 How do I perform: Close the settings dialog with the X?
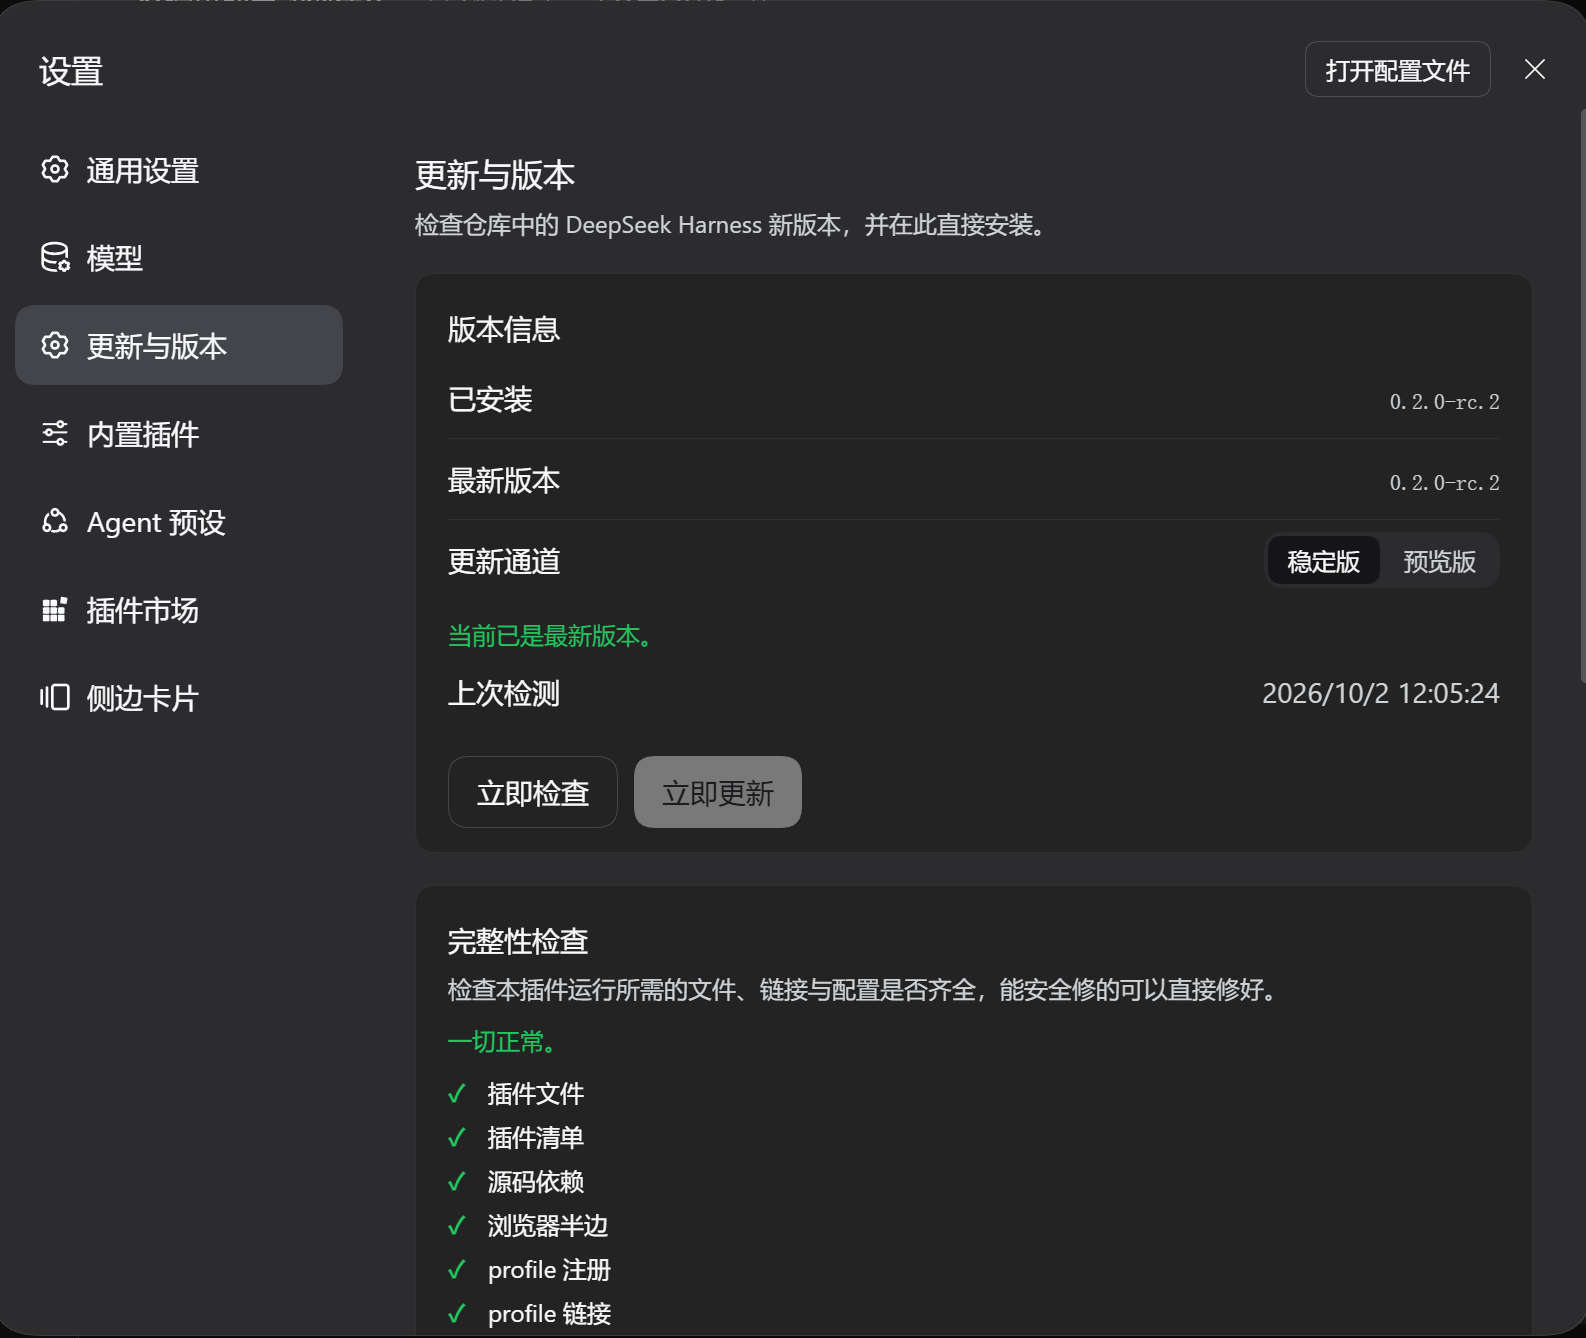(1535, 69)
